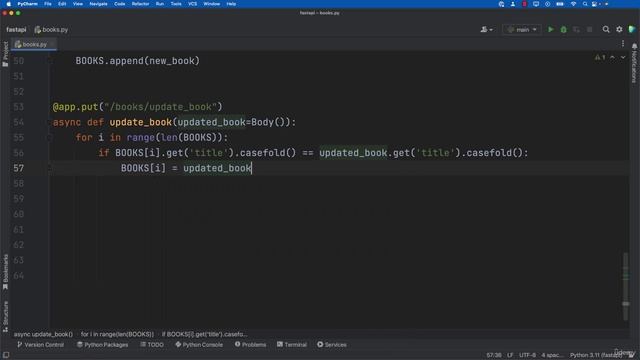Open the Window menu
The image size is (640, 360).
[x=211, y=4]
